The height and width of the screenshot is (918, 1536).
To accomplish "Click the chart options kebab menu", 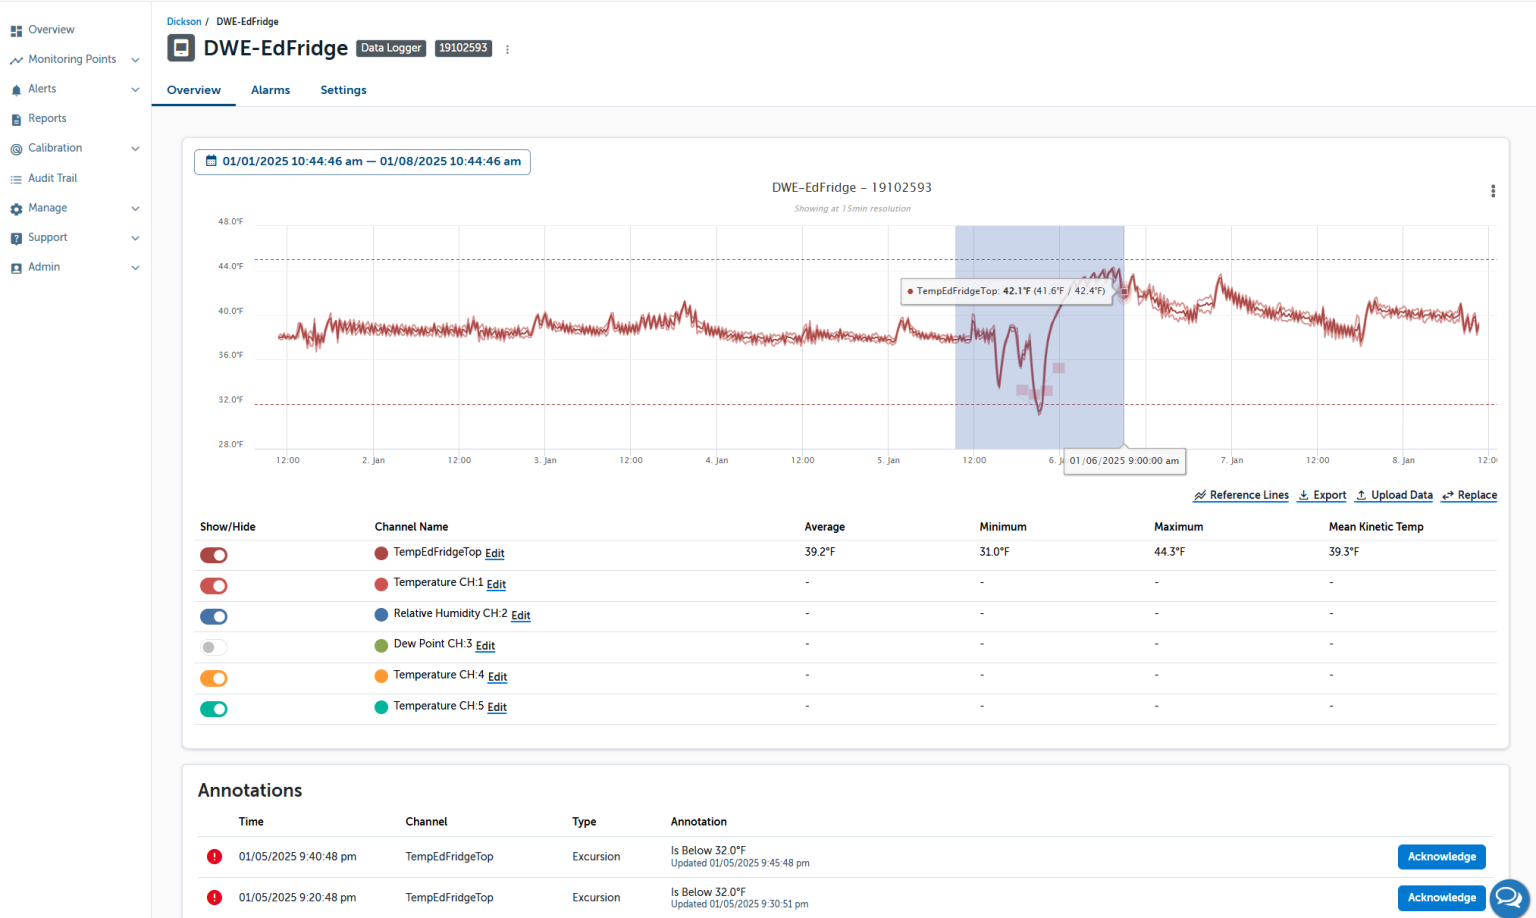I will tap(1492, 191).
